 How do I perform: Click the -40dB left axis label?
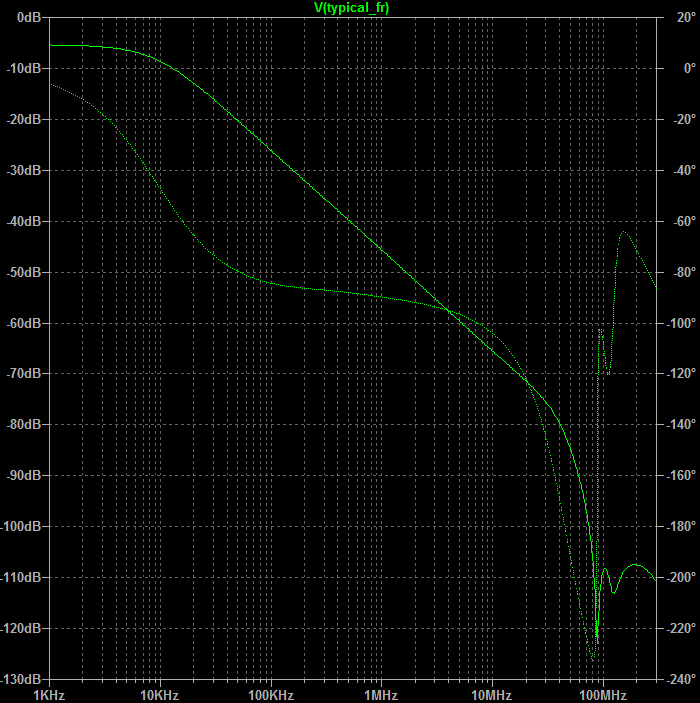23,221
